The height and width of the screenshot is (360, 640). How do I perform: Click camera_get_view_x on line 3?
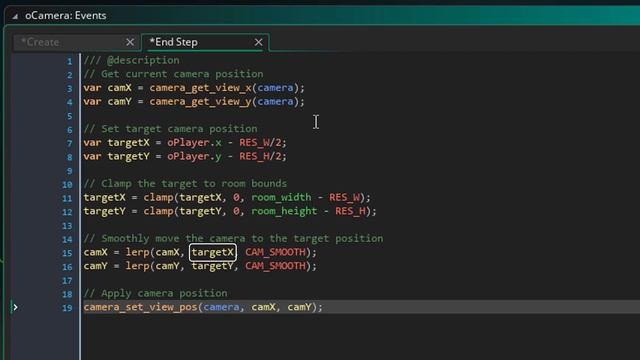[200, 88]
